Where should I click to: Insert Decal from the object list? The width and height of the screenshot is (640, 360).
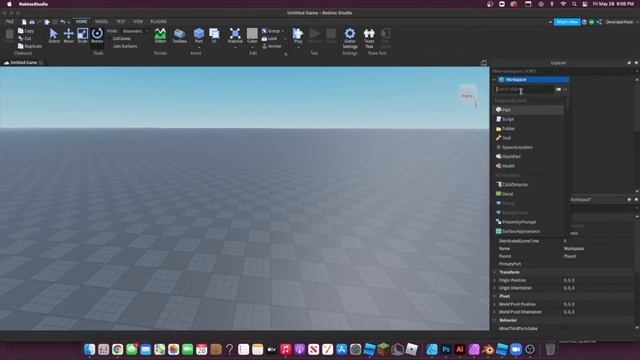coord(529,194)
